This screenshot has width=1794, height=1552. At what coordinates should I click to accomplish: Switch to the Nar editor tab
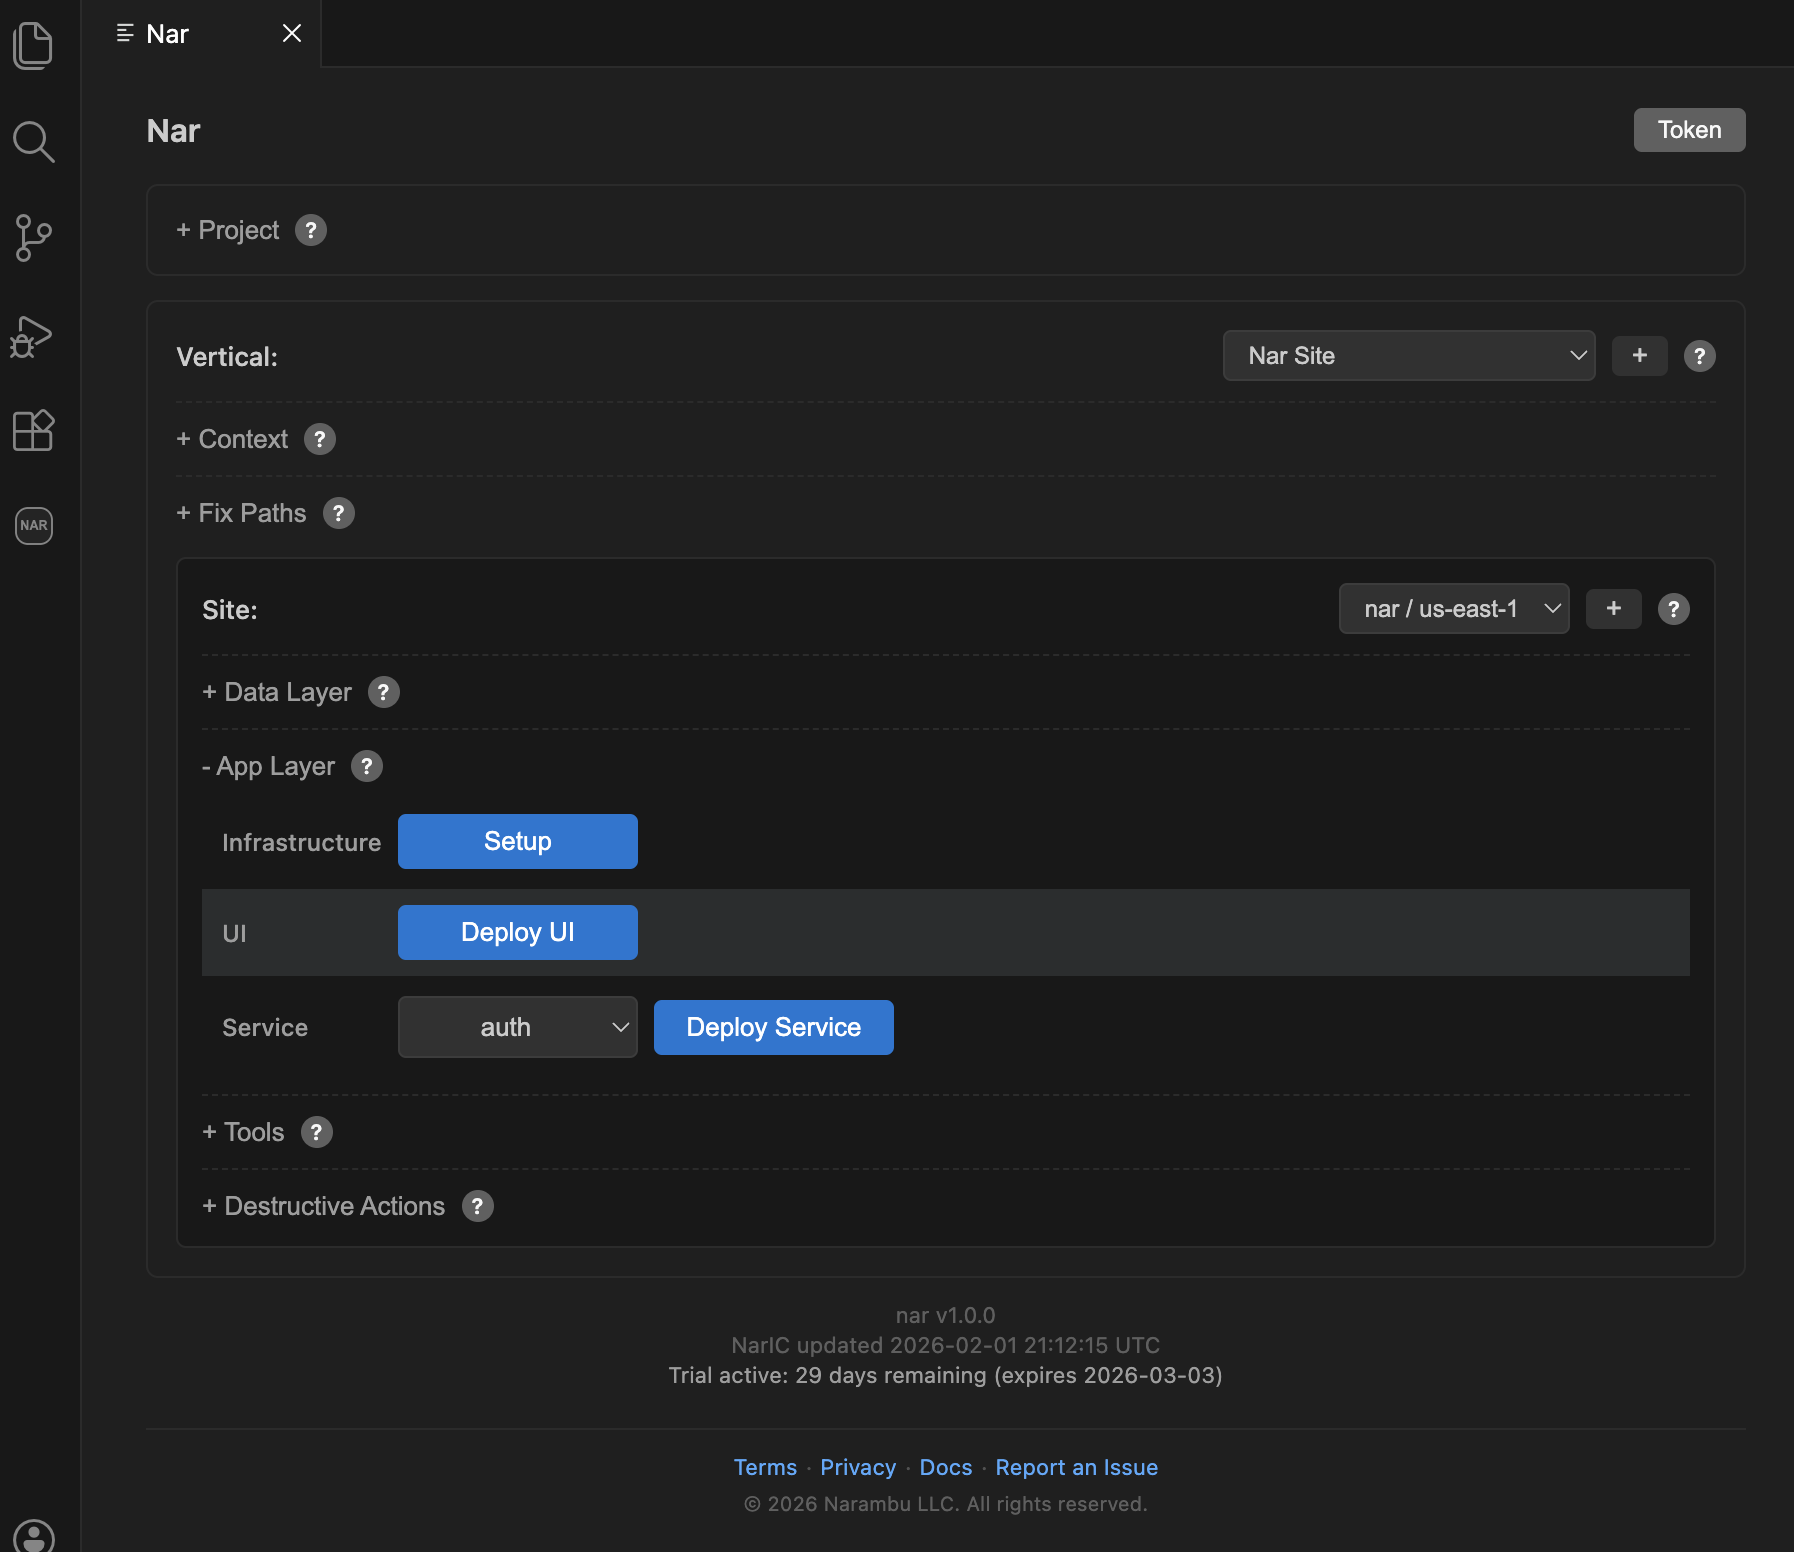[x=166, y=33]
